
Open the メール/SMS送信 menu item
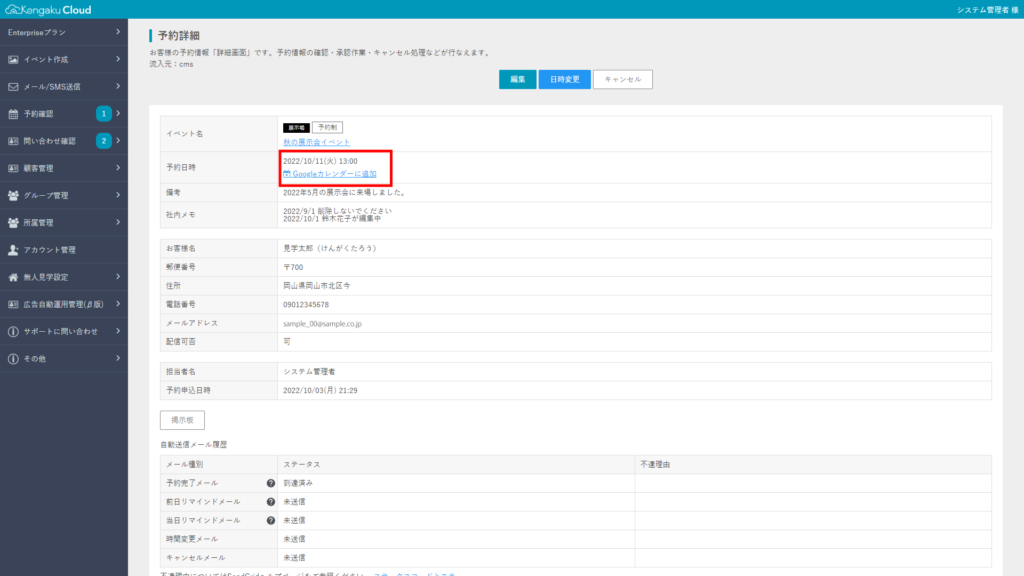tap(64, 87)
